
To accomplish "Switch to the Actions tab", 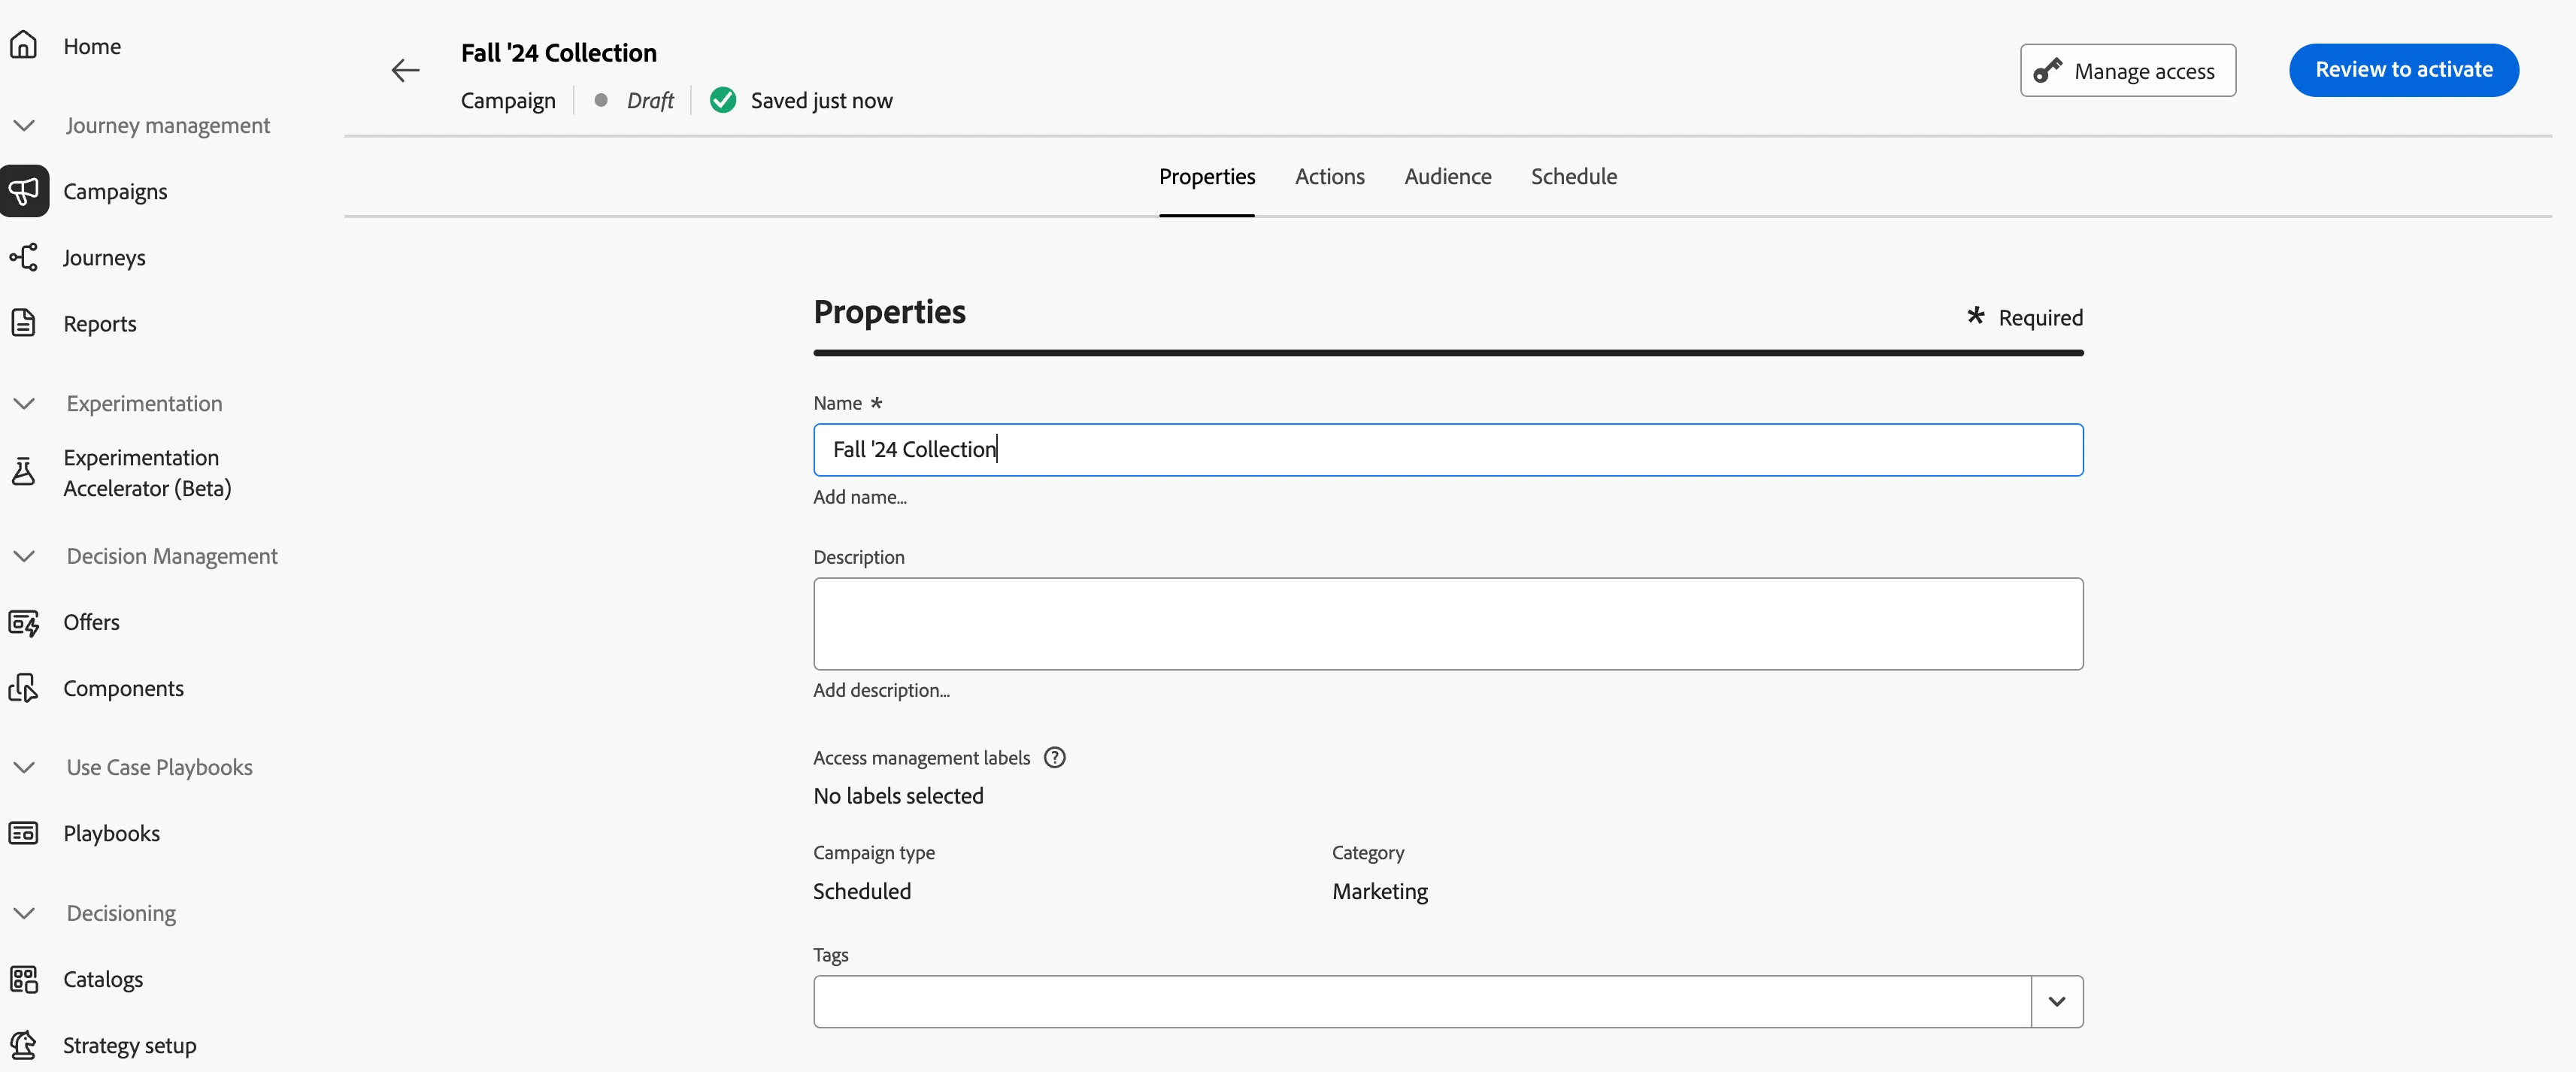I will (x=1329, y=177).
